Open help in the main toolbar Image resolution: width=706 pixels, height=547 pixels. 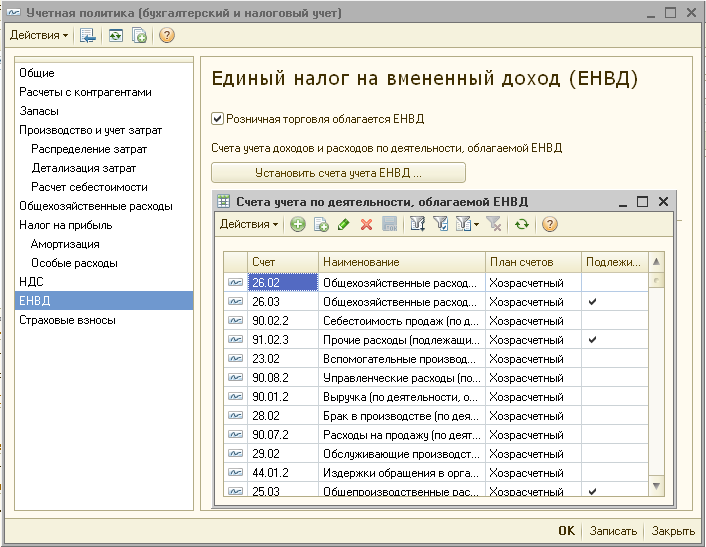pos(167,35)
